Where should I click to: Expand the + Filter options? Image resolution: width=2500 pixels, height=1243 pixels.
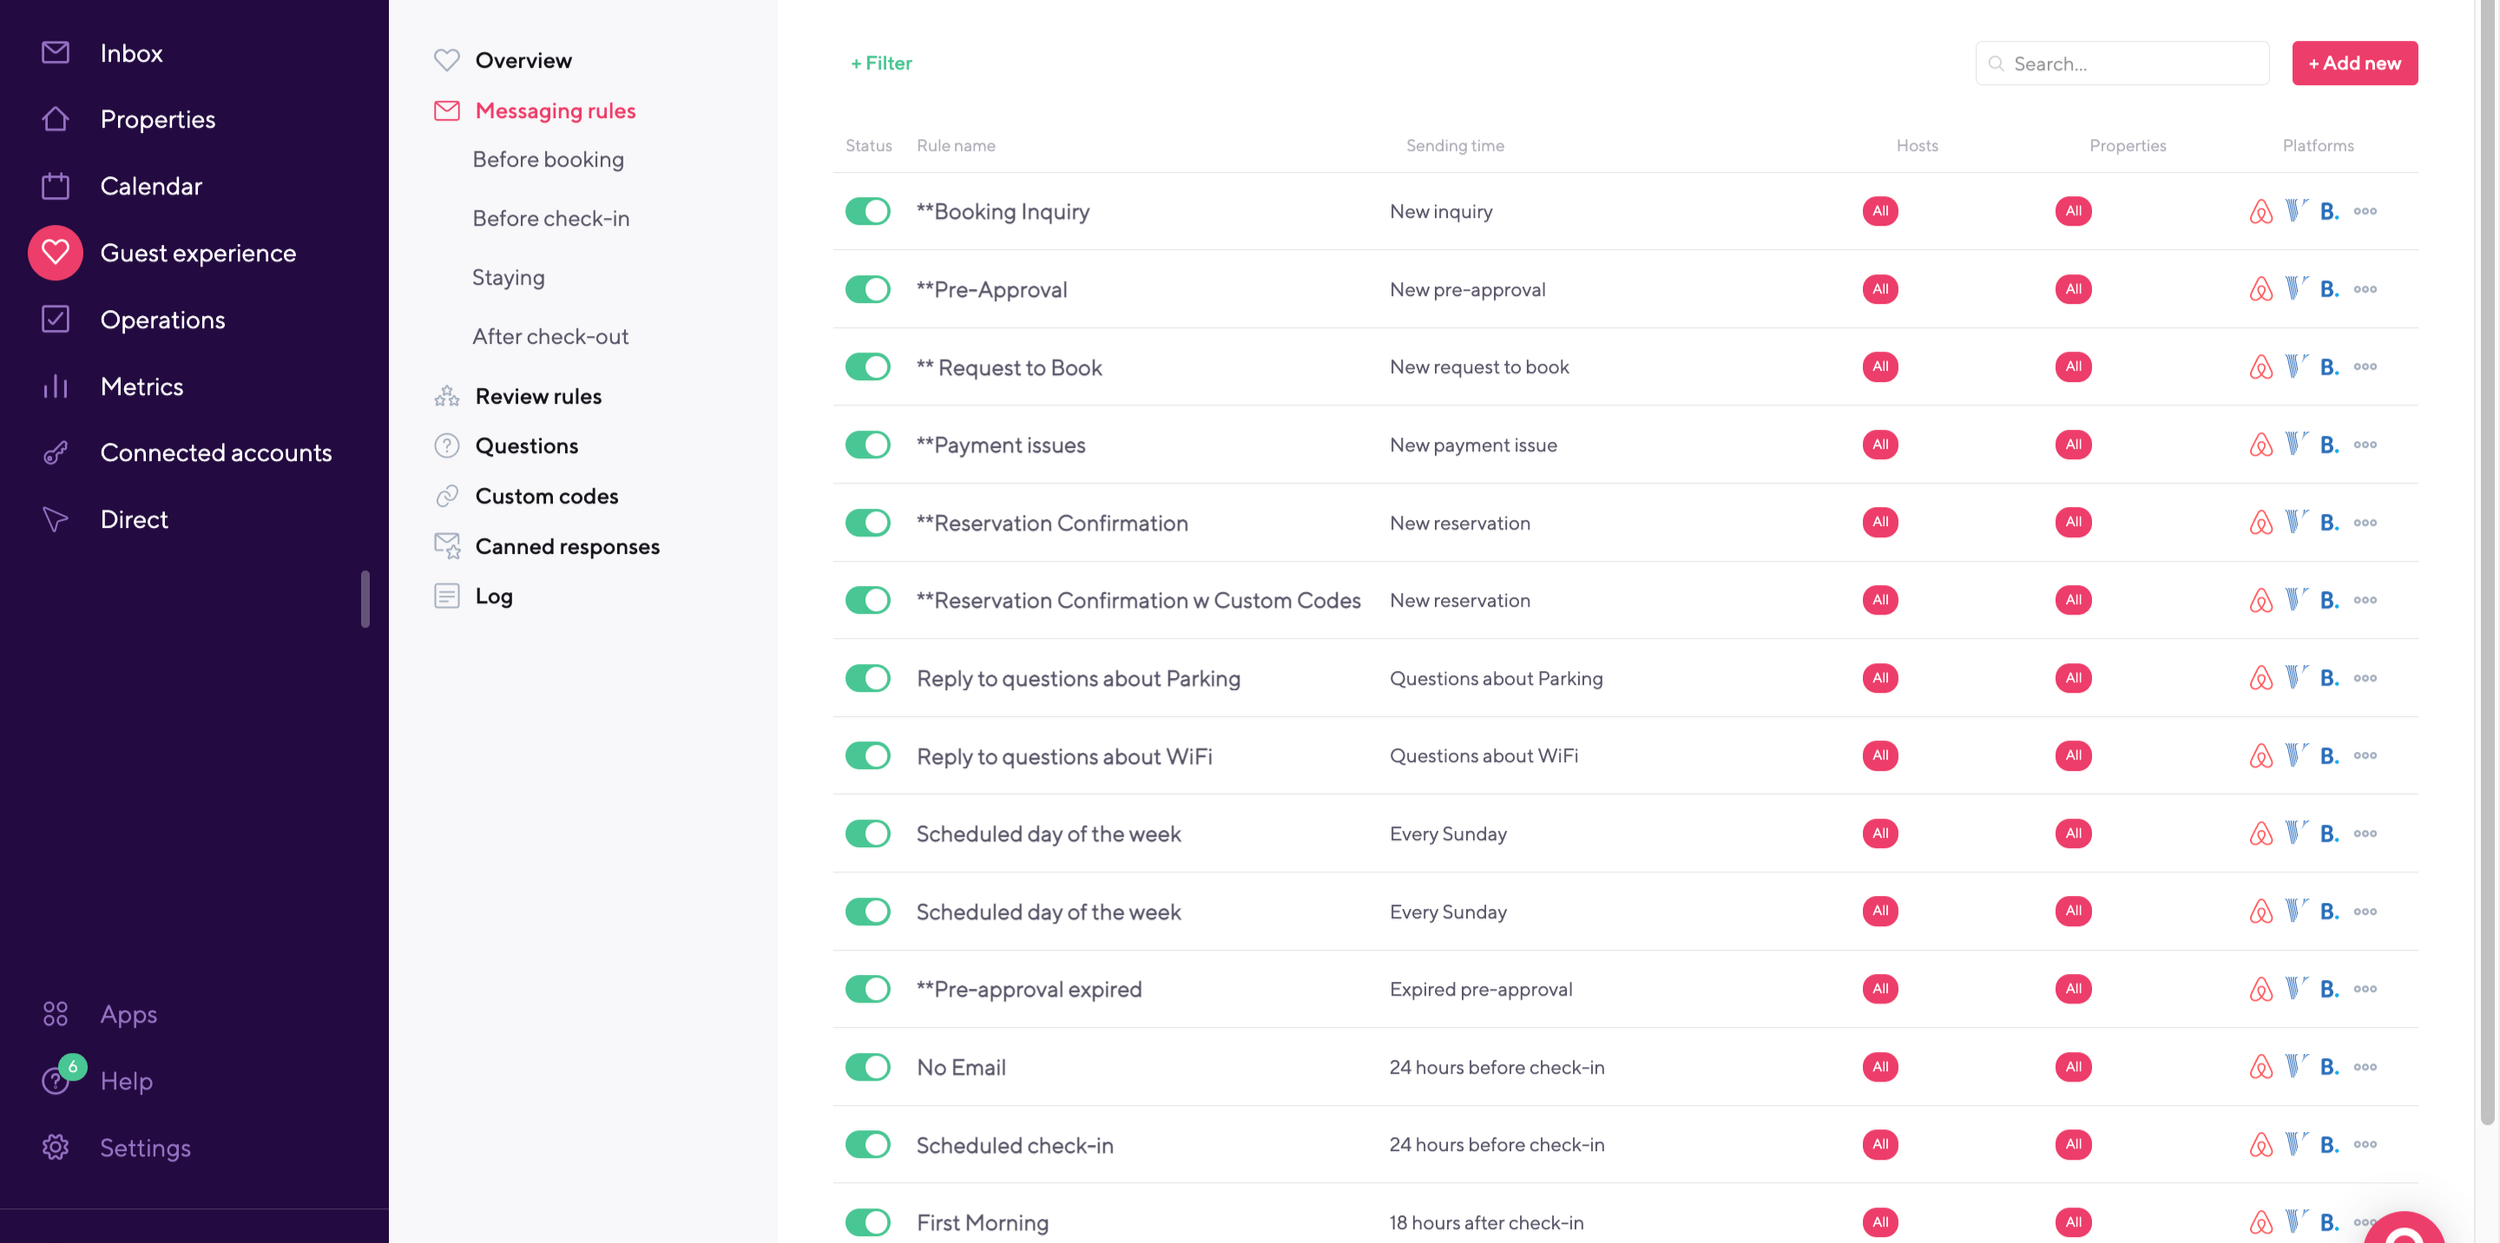(881, 63)
